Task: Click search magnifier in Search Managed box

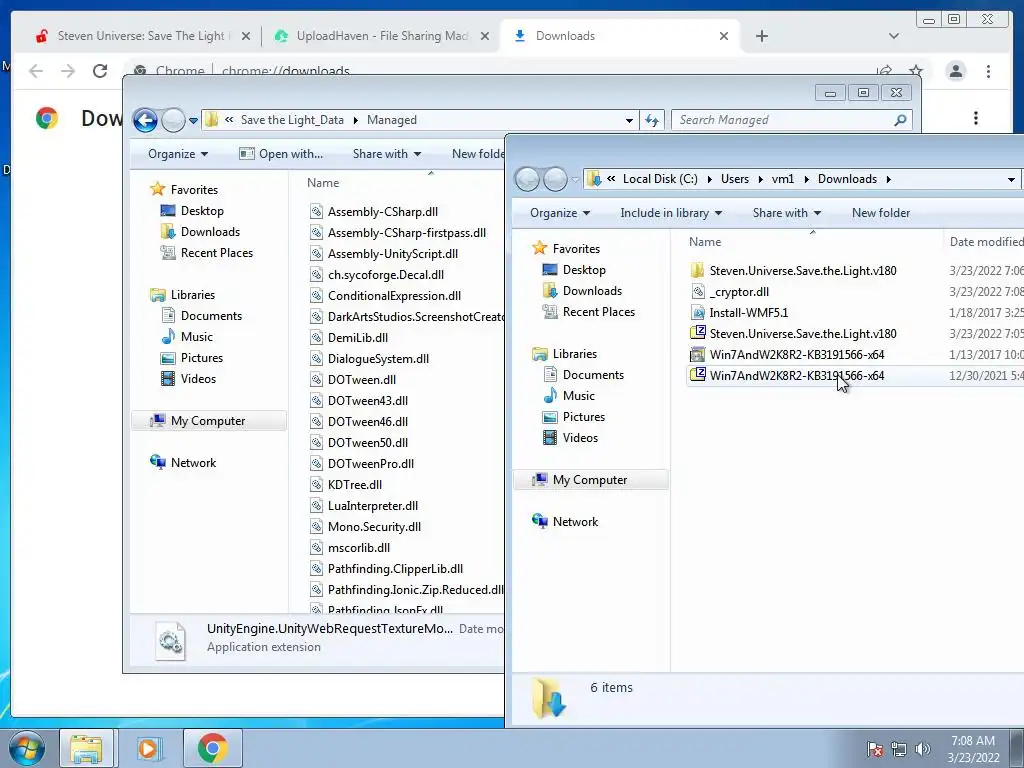Action: (901, 120)
